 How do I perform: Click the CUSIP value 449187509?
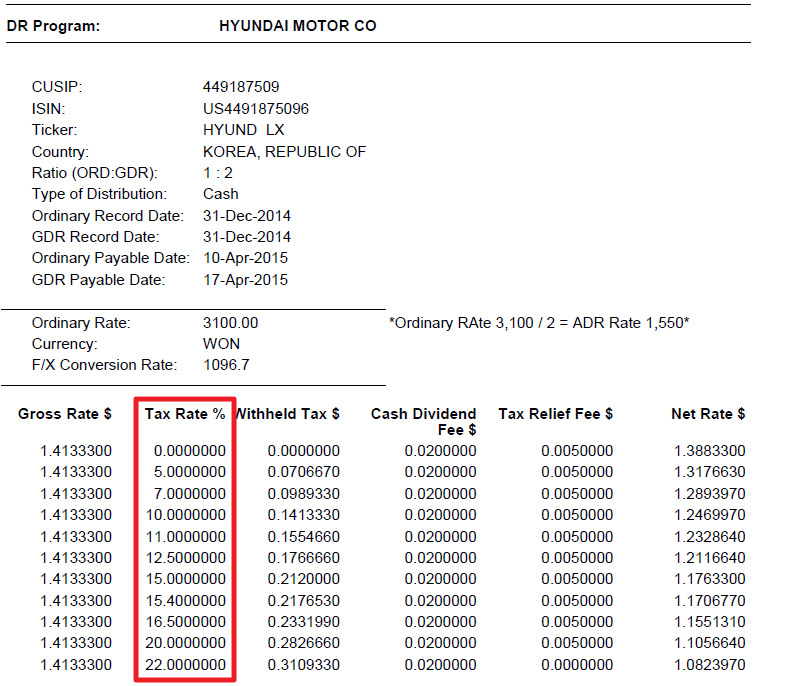tap(241, 87)
